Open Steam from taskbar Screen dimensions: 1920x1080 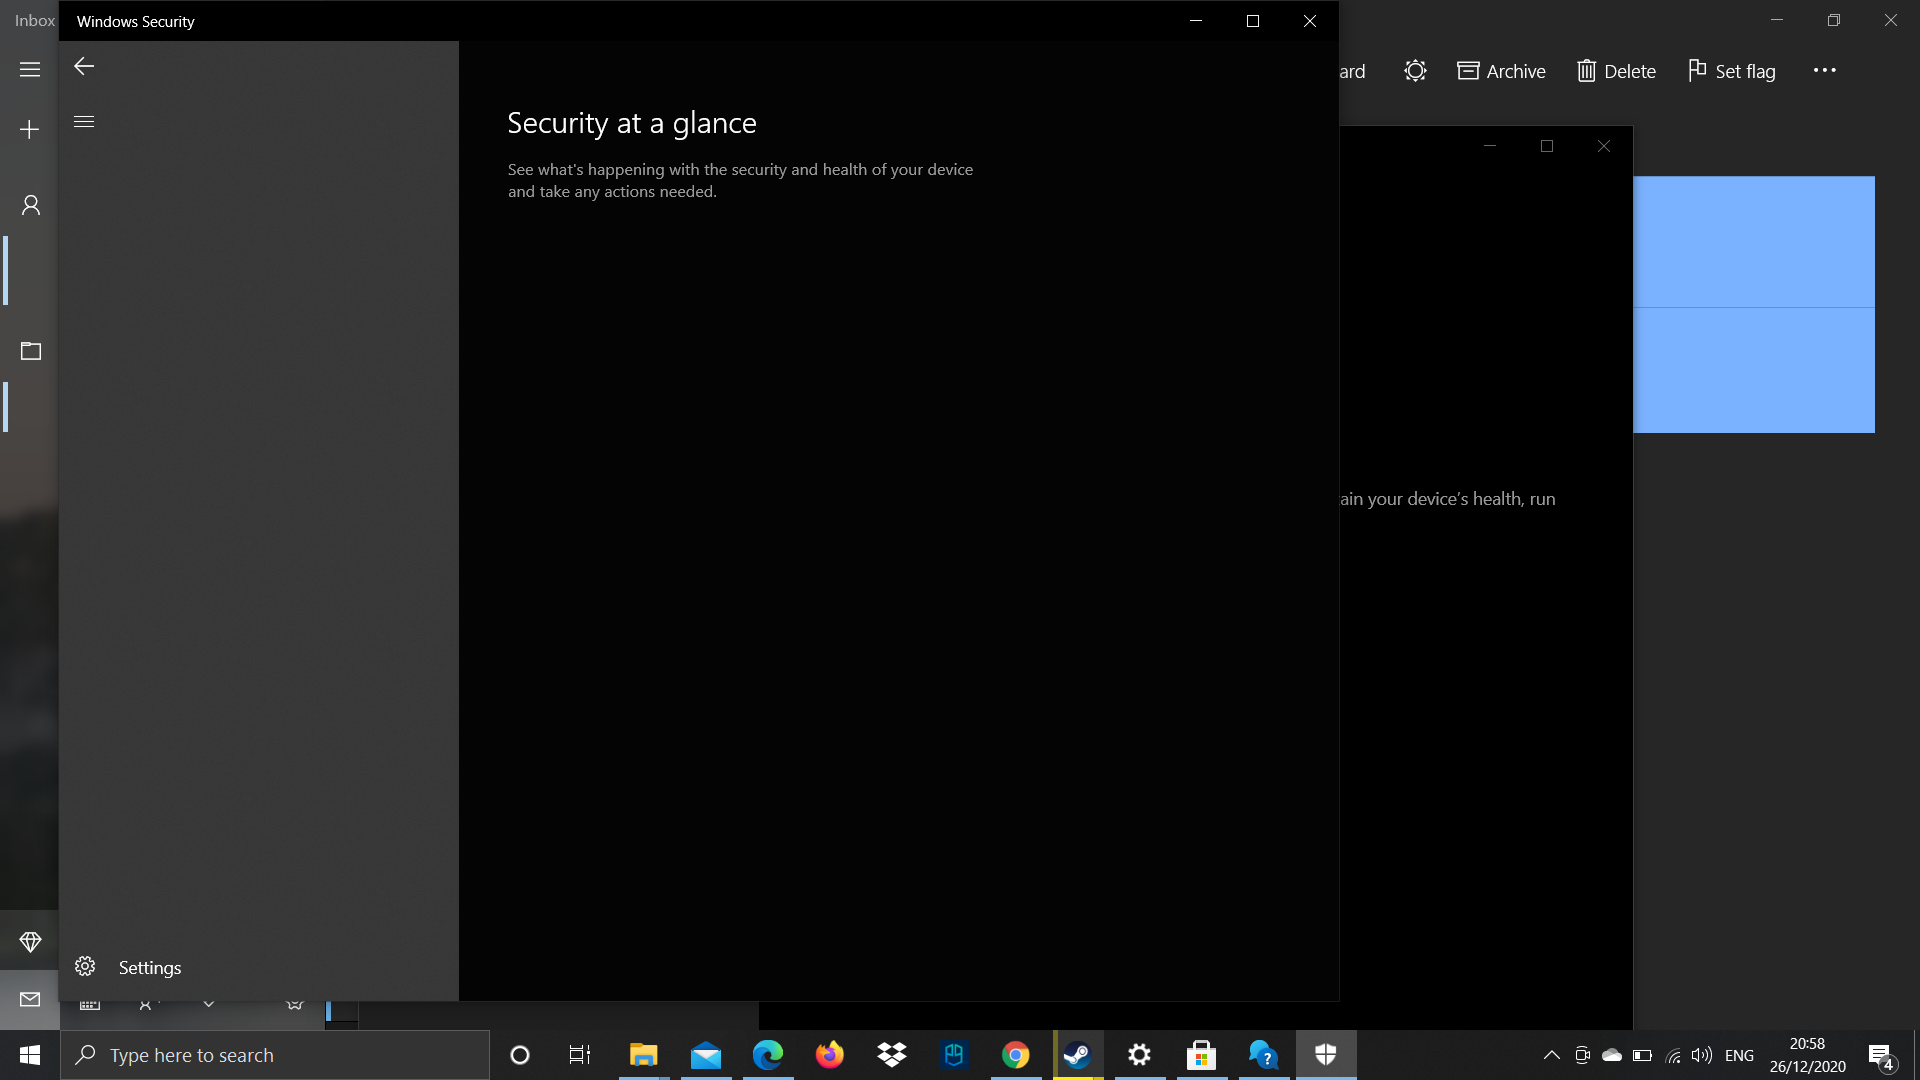point(1078,1055)
